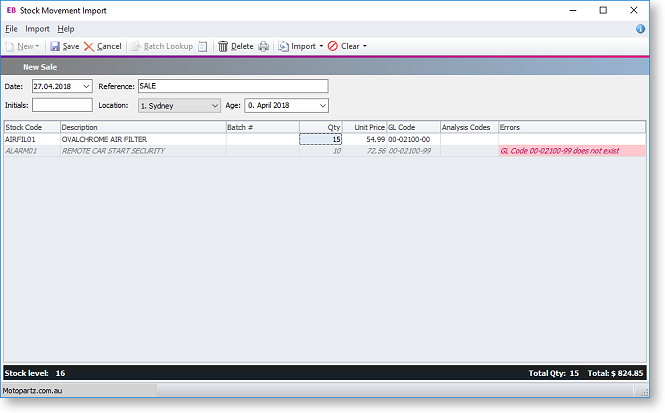Click the Save button label
Image resolution: width=665 pixels, height=413 pixels.
(x=71, y=46)
